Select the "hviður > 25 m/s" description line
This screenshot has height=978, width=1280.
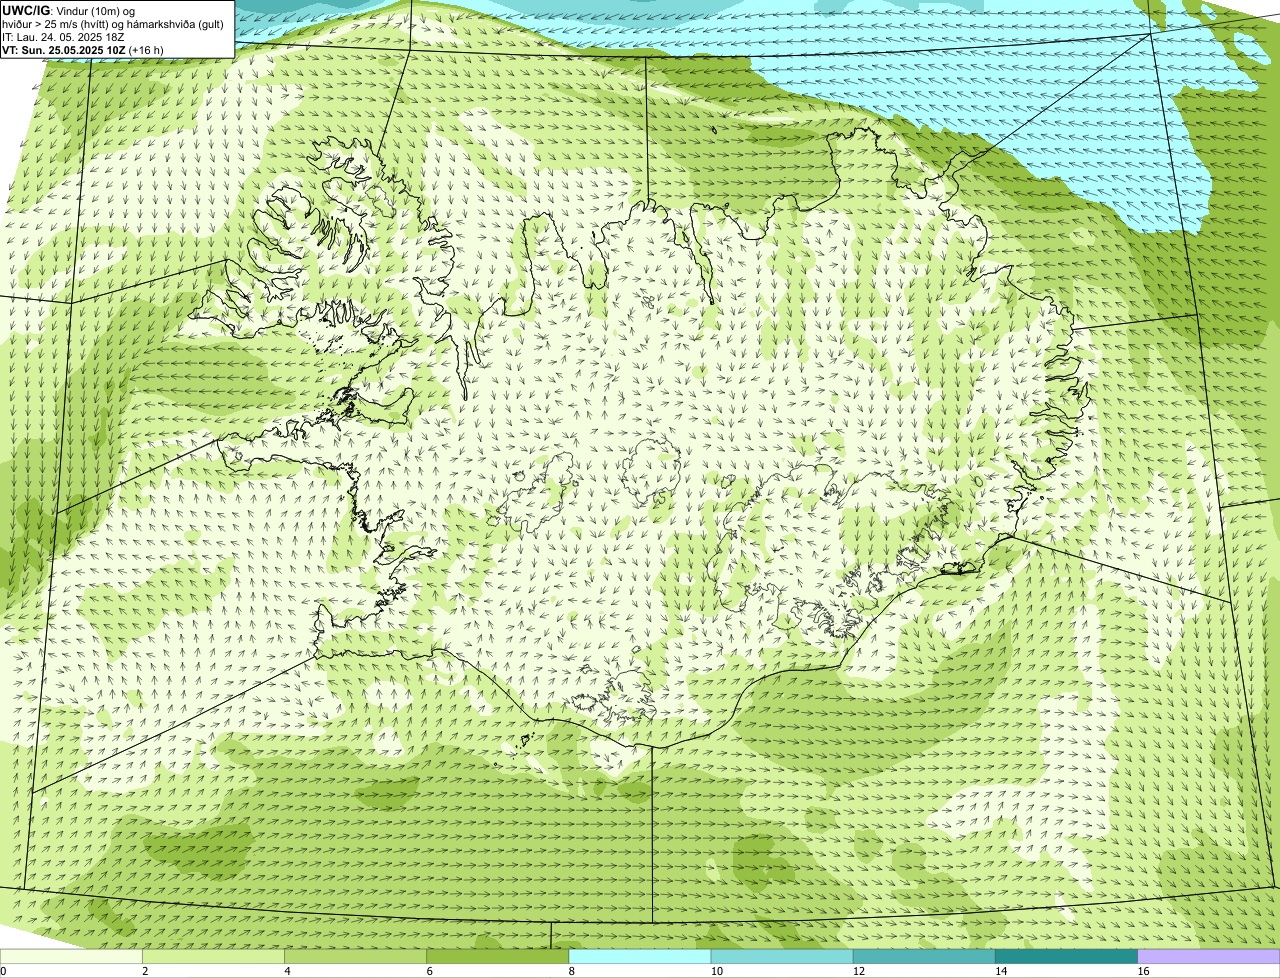coord(113,24)
